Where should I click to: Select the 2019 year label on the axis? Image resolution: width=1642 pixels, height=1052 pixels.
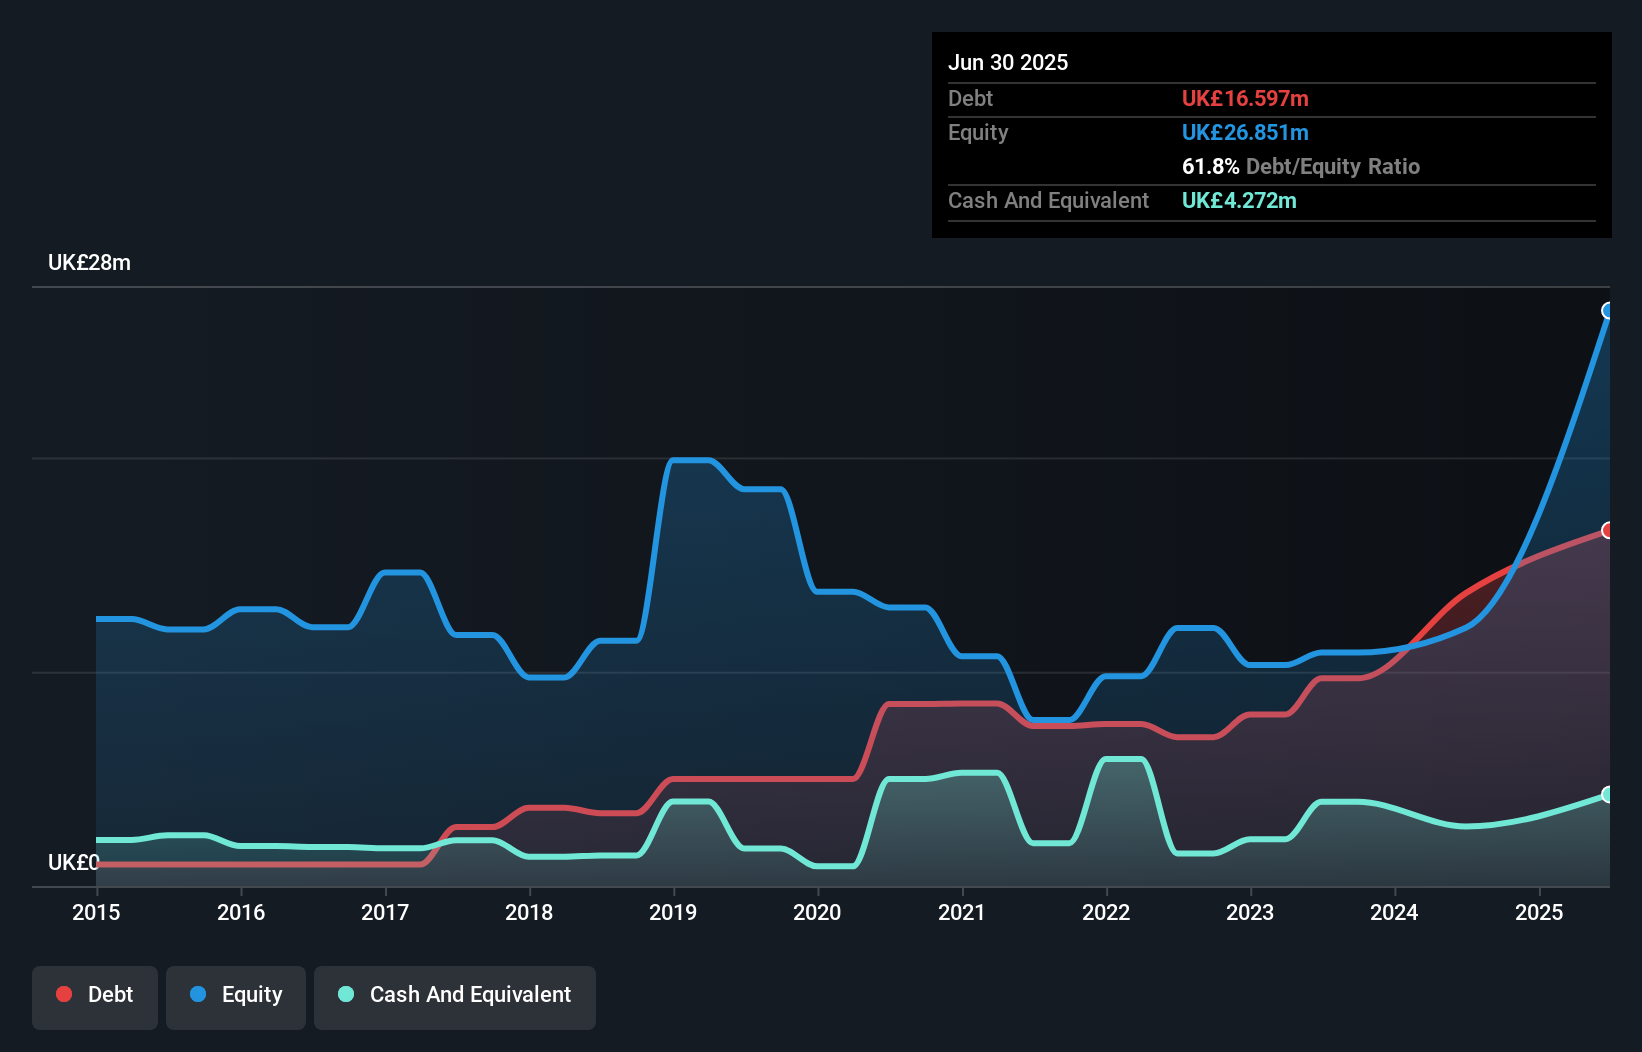tap(673, 912)
